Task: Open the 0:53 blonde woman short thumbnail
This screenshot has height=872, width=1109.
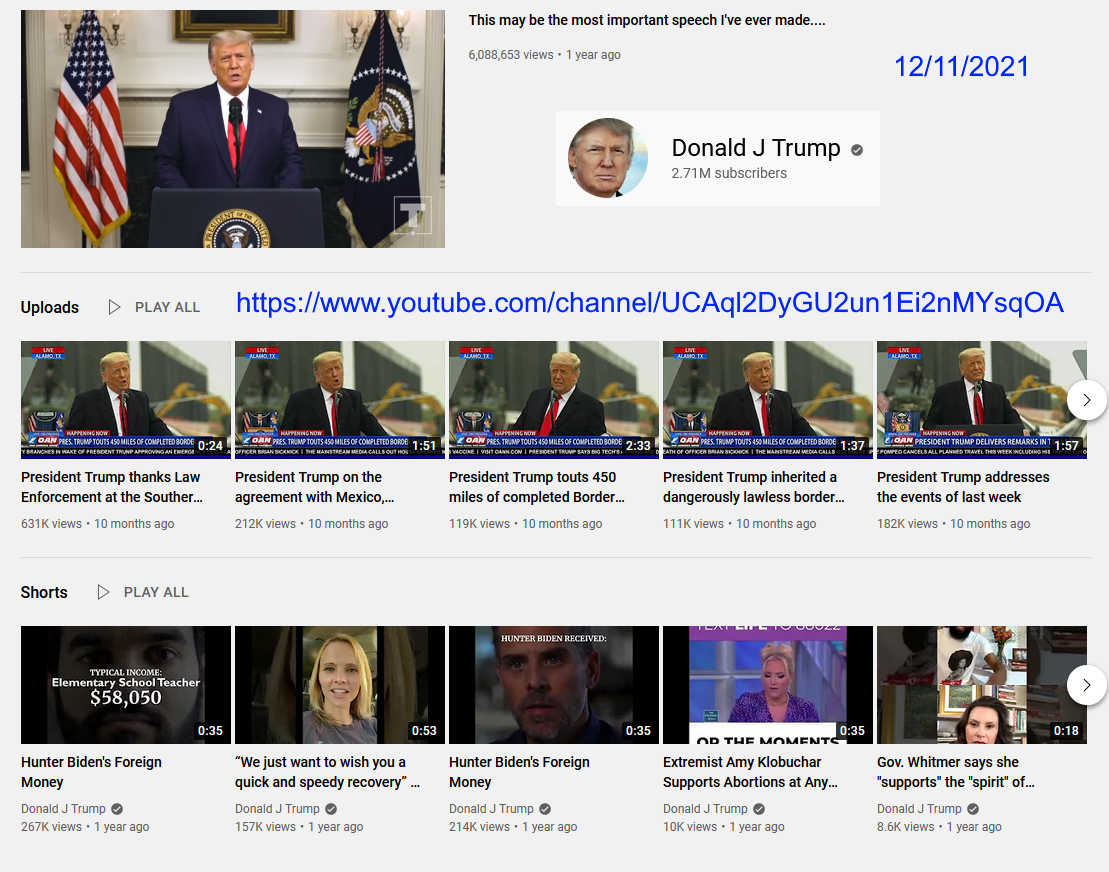Action: pos(339,685)
